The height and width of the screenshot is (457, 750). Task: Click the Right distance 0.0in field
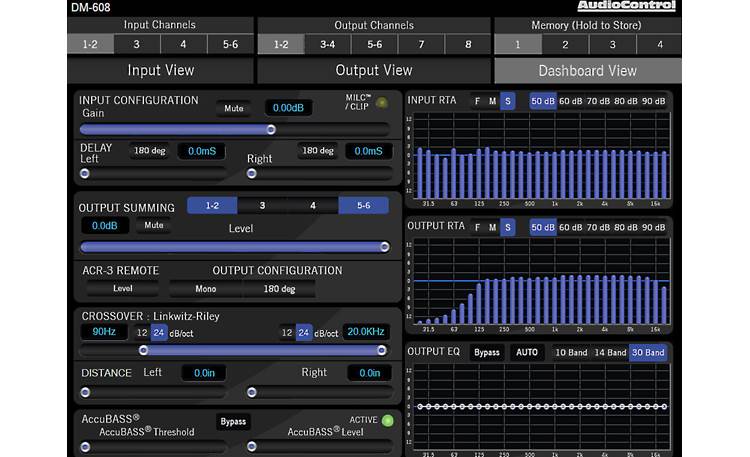click(x=370, y=373)
